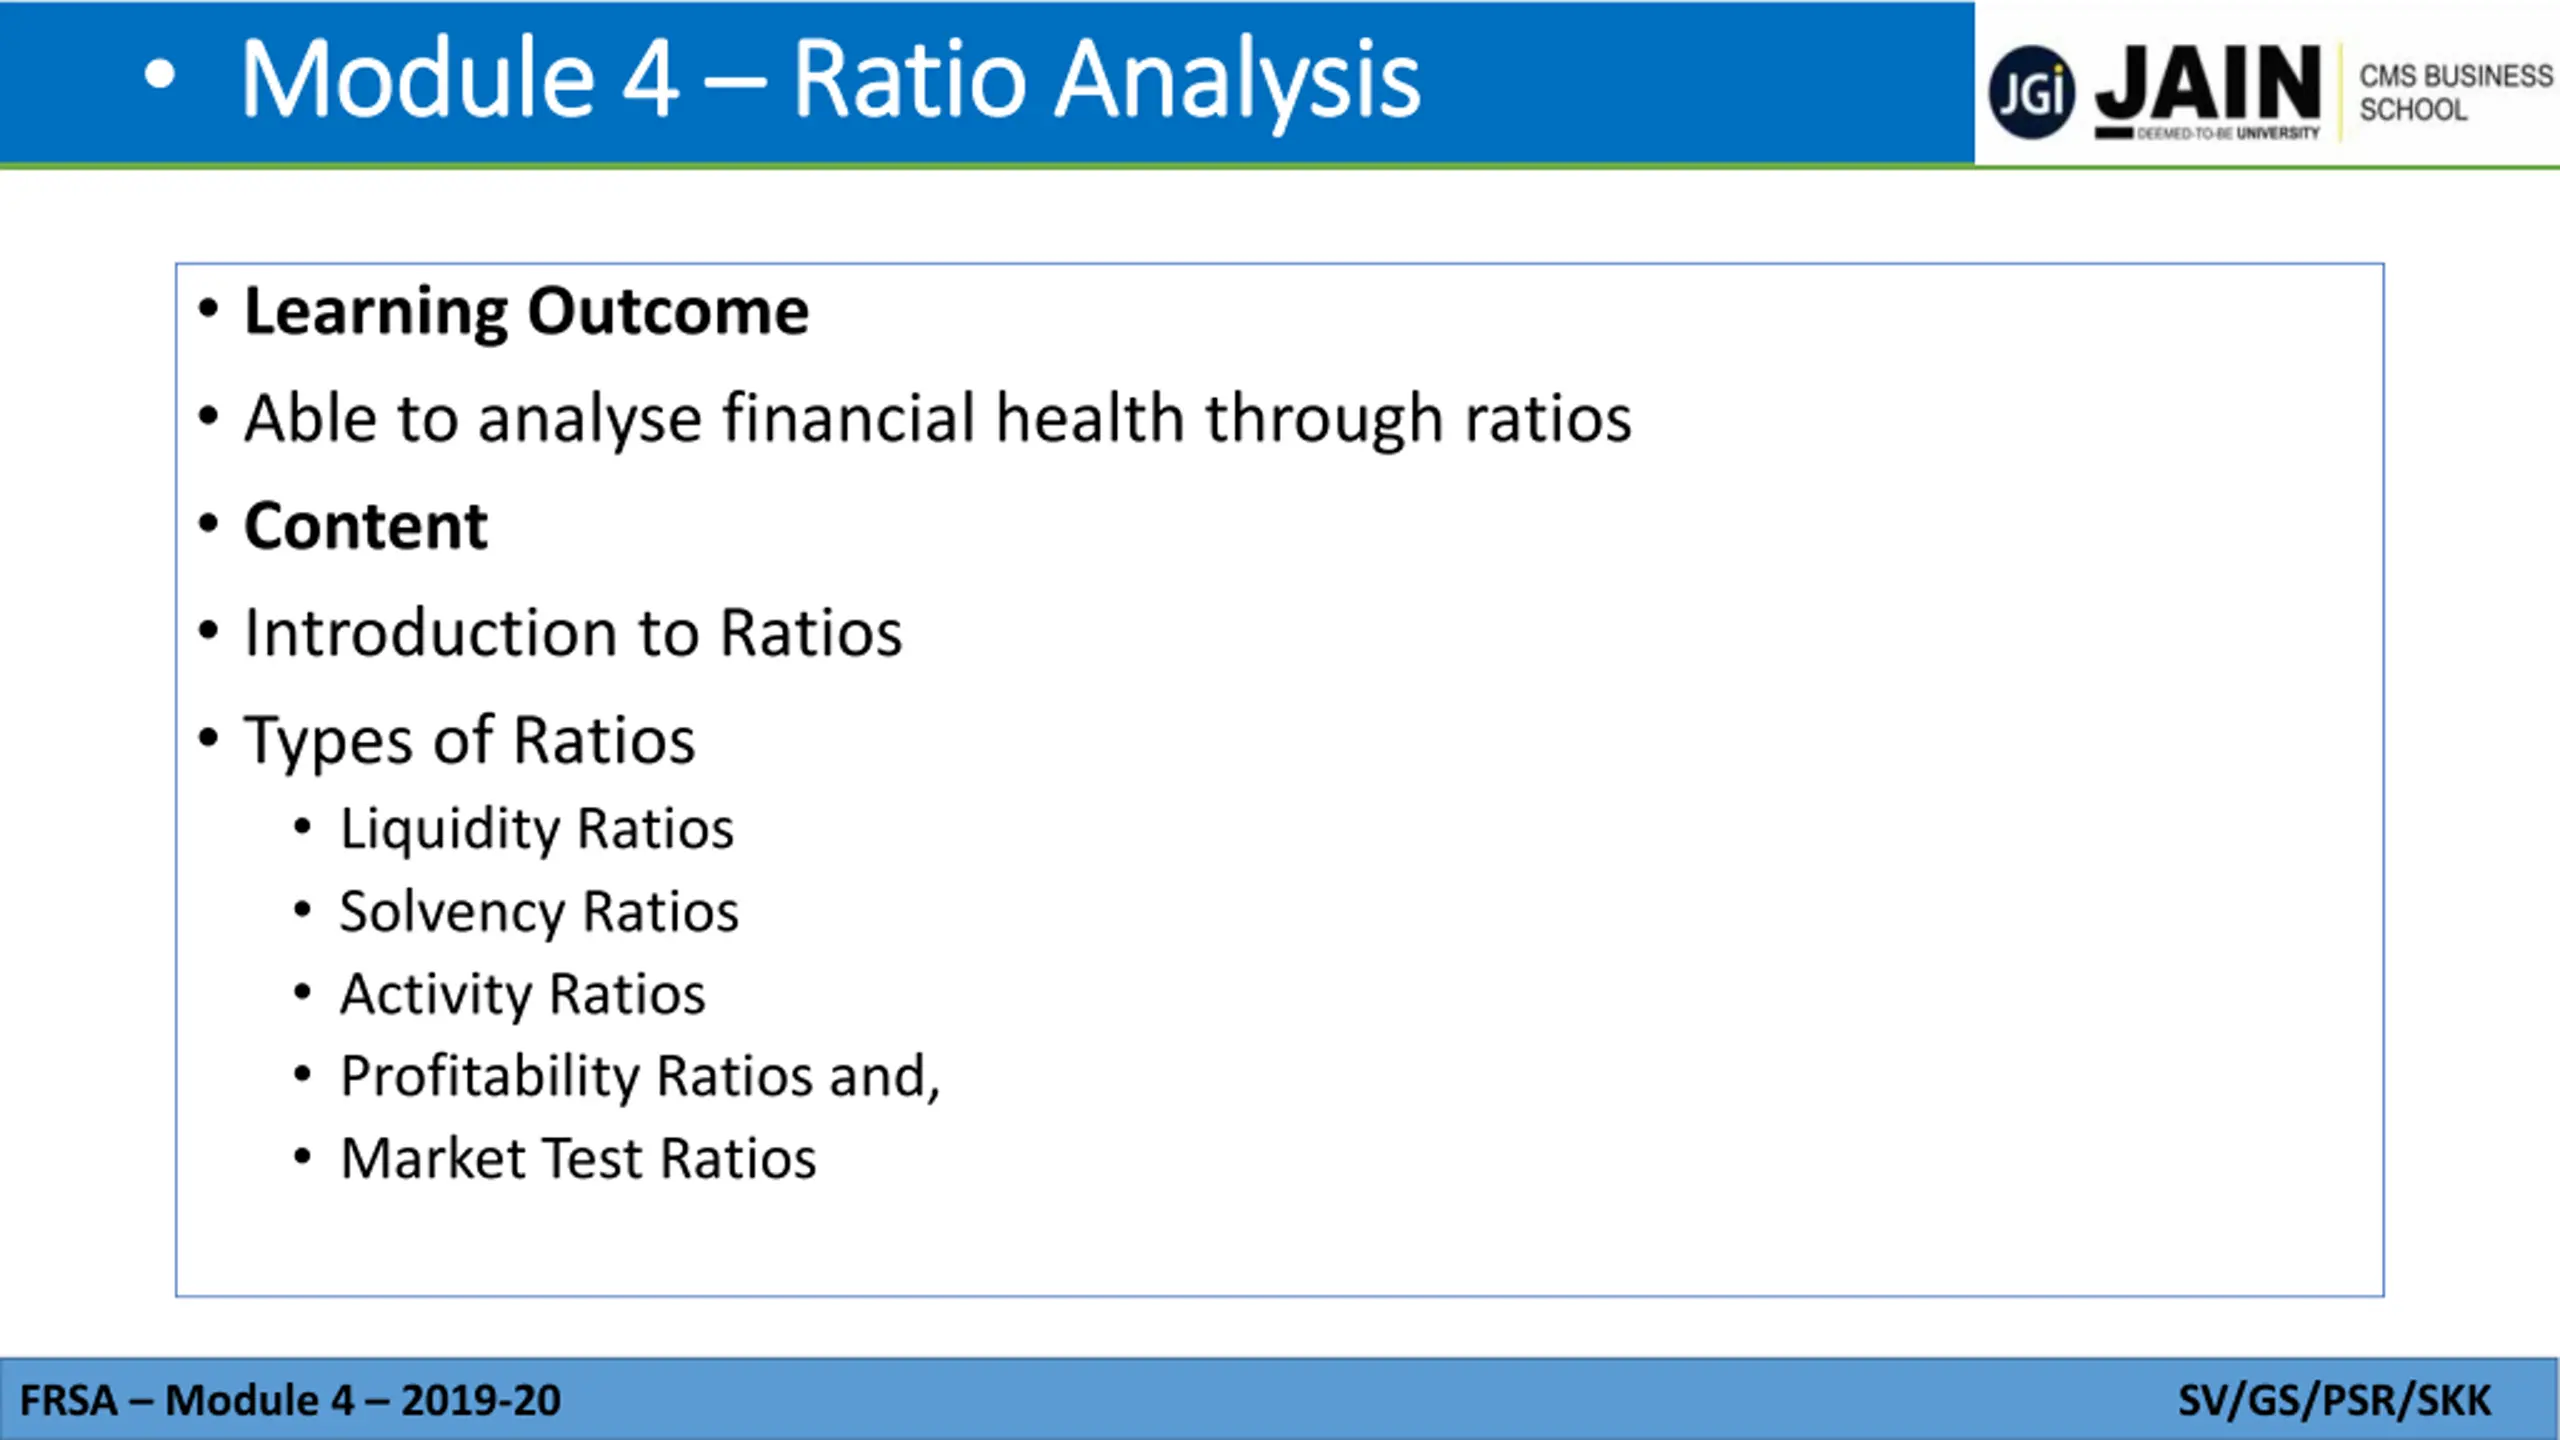This screenshot has width=2560, height=1440.
Task: Select the Market Test Ratios sub-item
Action: 578,1159
